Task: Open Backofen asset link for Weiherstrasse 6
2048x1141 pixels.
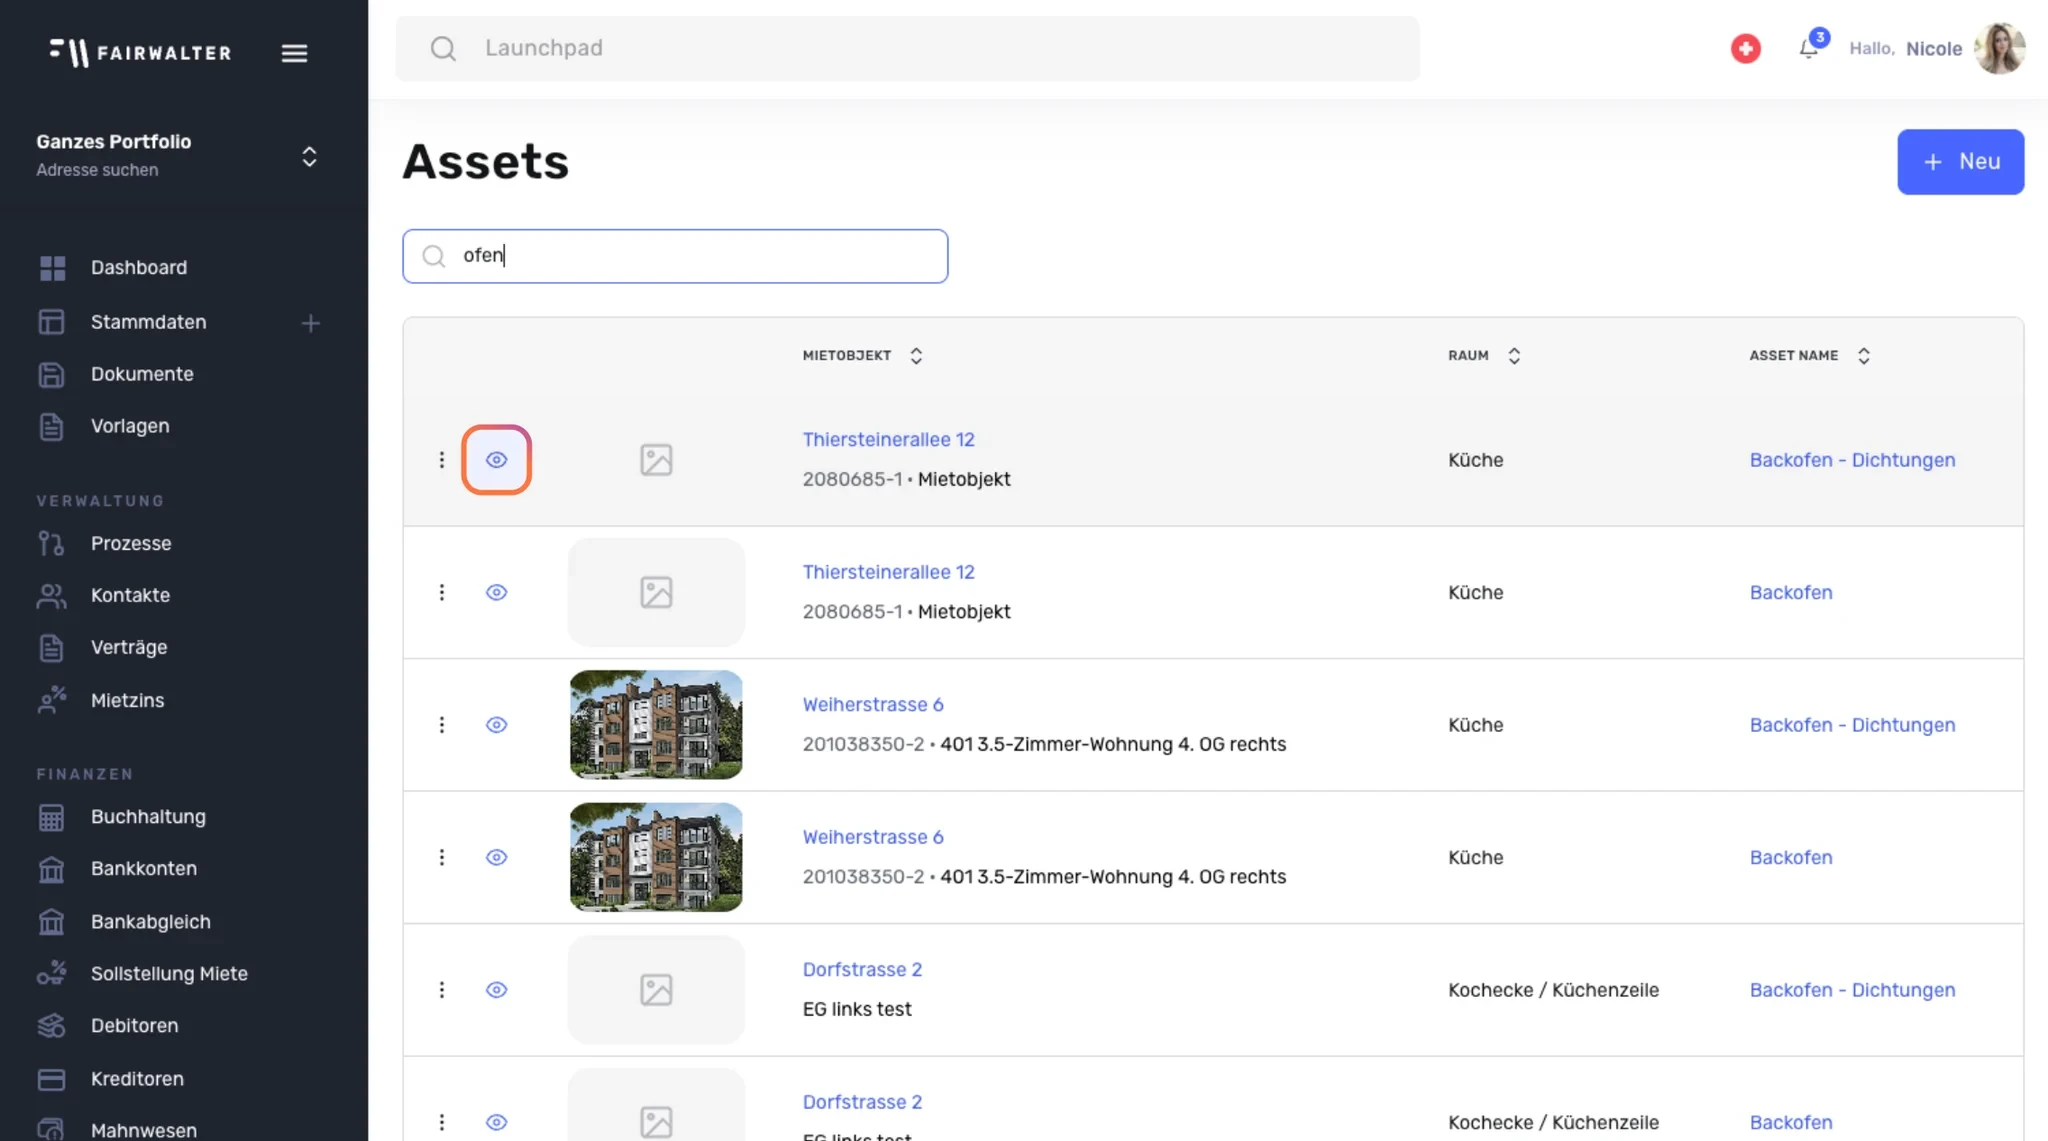Action: 1791,857
